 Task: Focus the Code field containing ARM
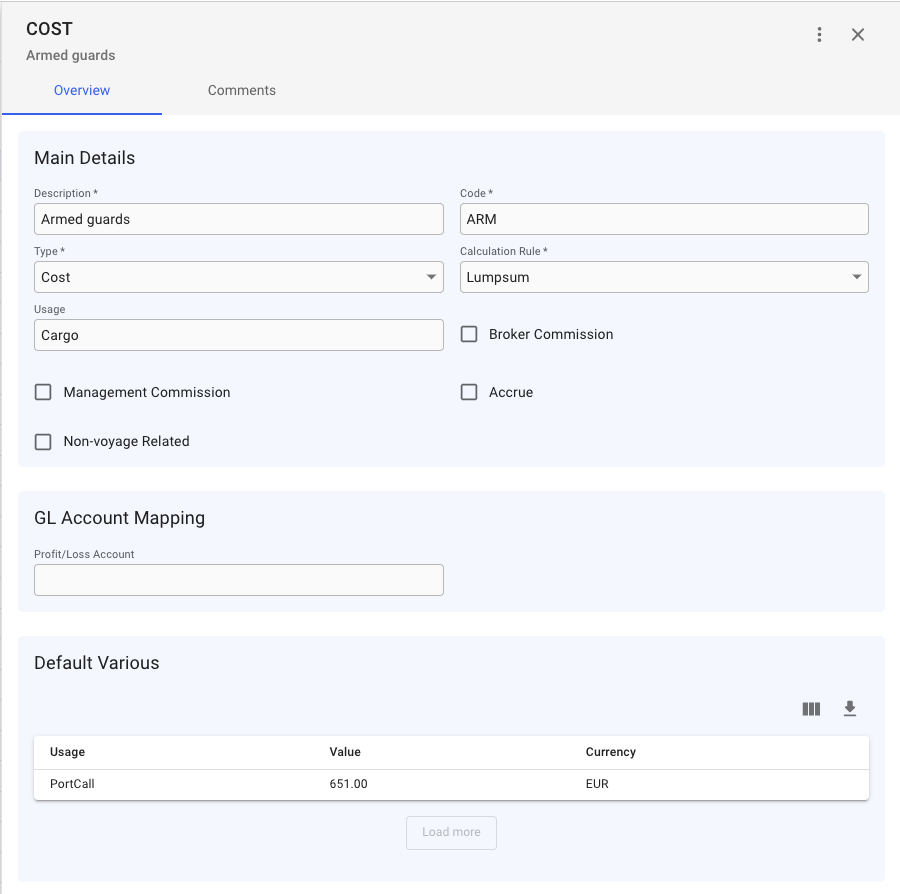tap(664, 219)
